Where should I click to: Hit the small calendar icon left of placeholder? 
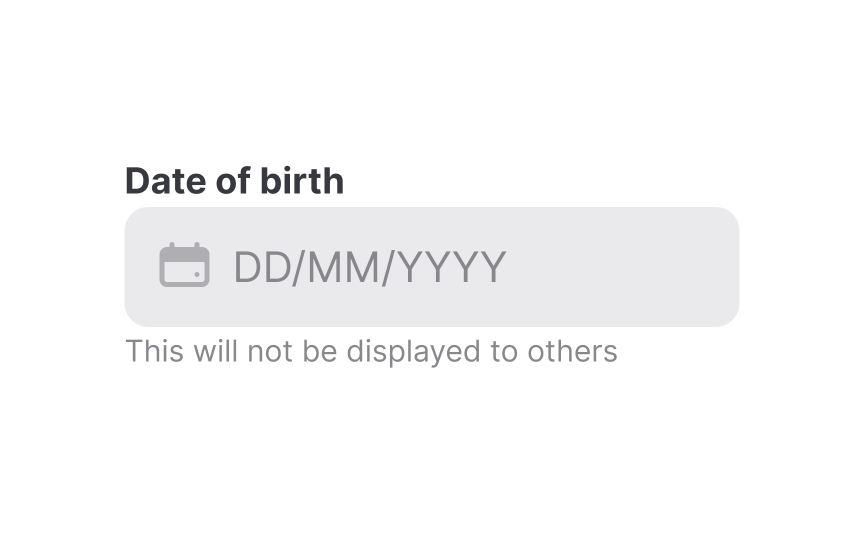(184, 266)
